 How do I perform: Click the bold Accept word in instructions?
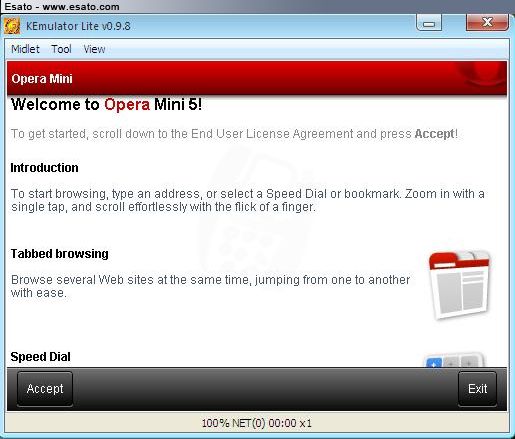tap(434, 134)
